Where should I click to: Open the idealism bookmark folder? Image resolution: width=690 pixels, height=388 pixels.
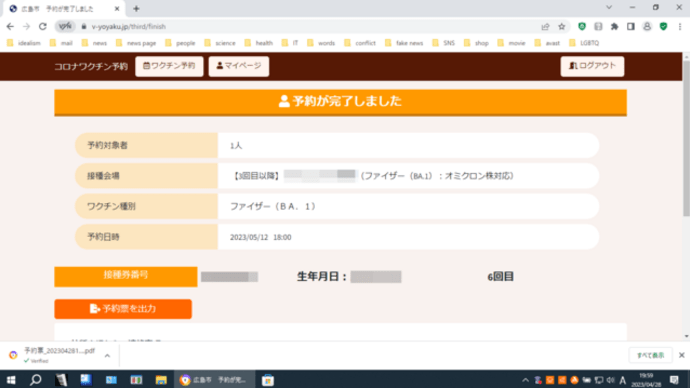pos(24,43)
